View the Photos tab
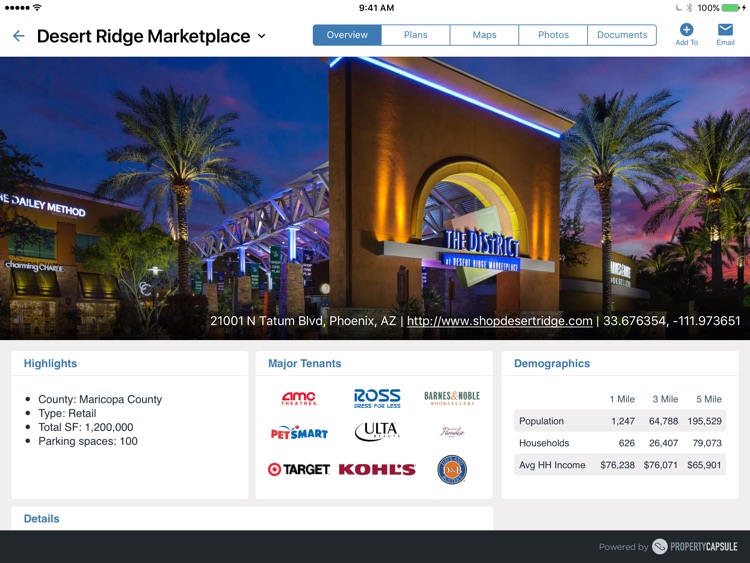Image resolution: width=750 pixels, height=563 pixels. click(x=553, y=35)
